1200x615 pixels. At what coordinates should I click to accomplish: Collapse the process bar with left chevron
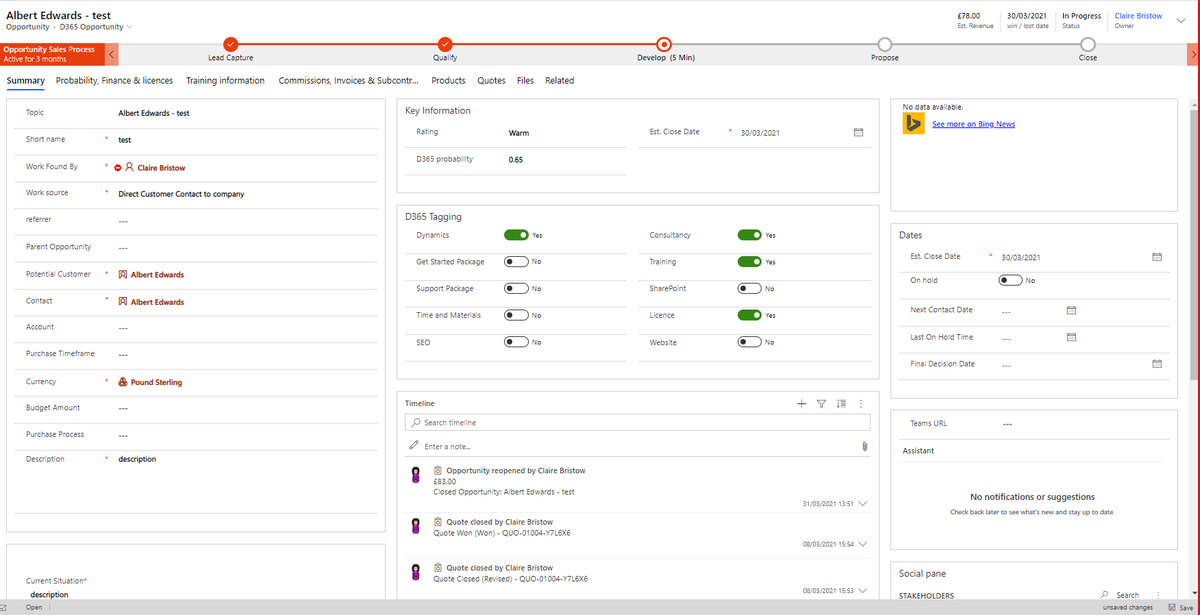[x=111, y=53]
